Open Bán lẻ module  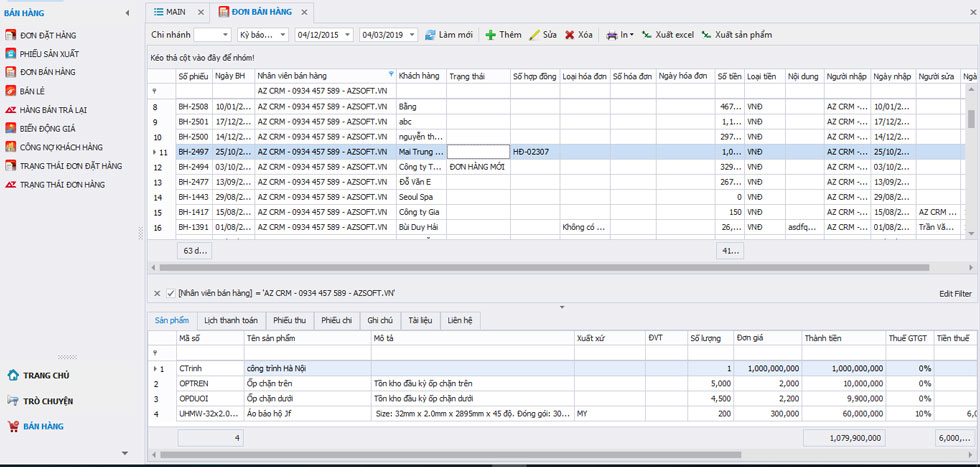point(32,91)
